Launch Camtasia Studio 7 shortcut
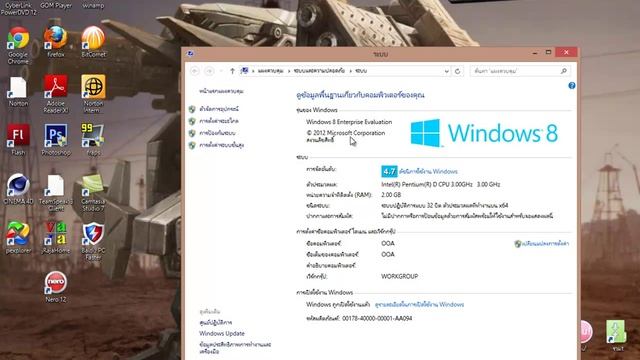This screenshot has width=640, height=360. (93, 193)
